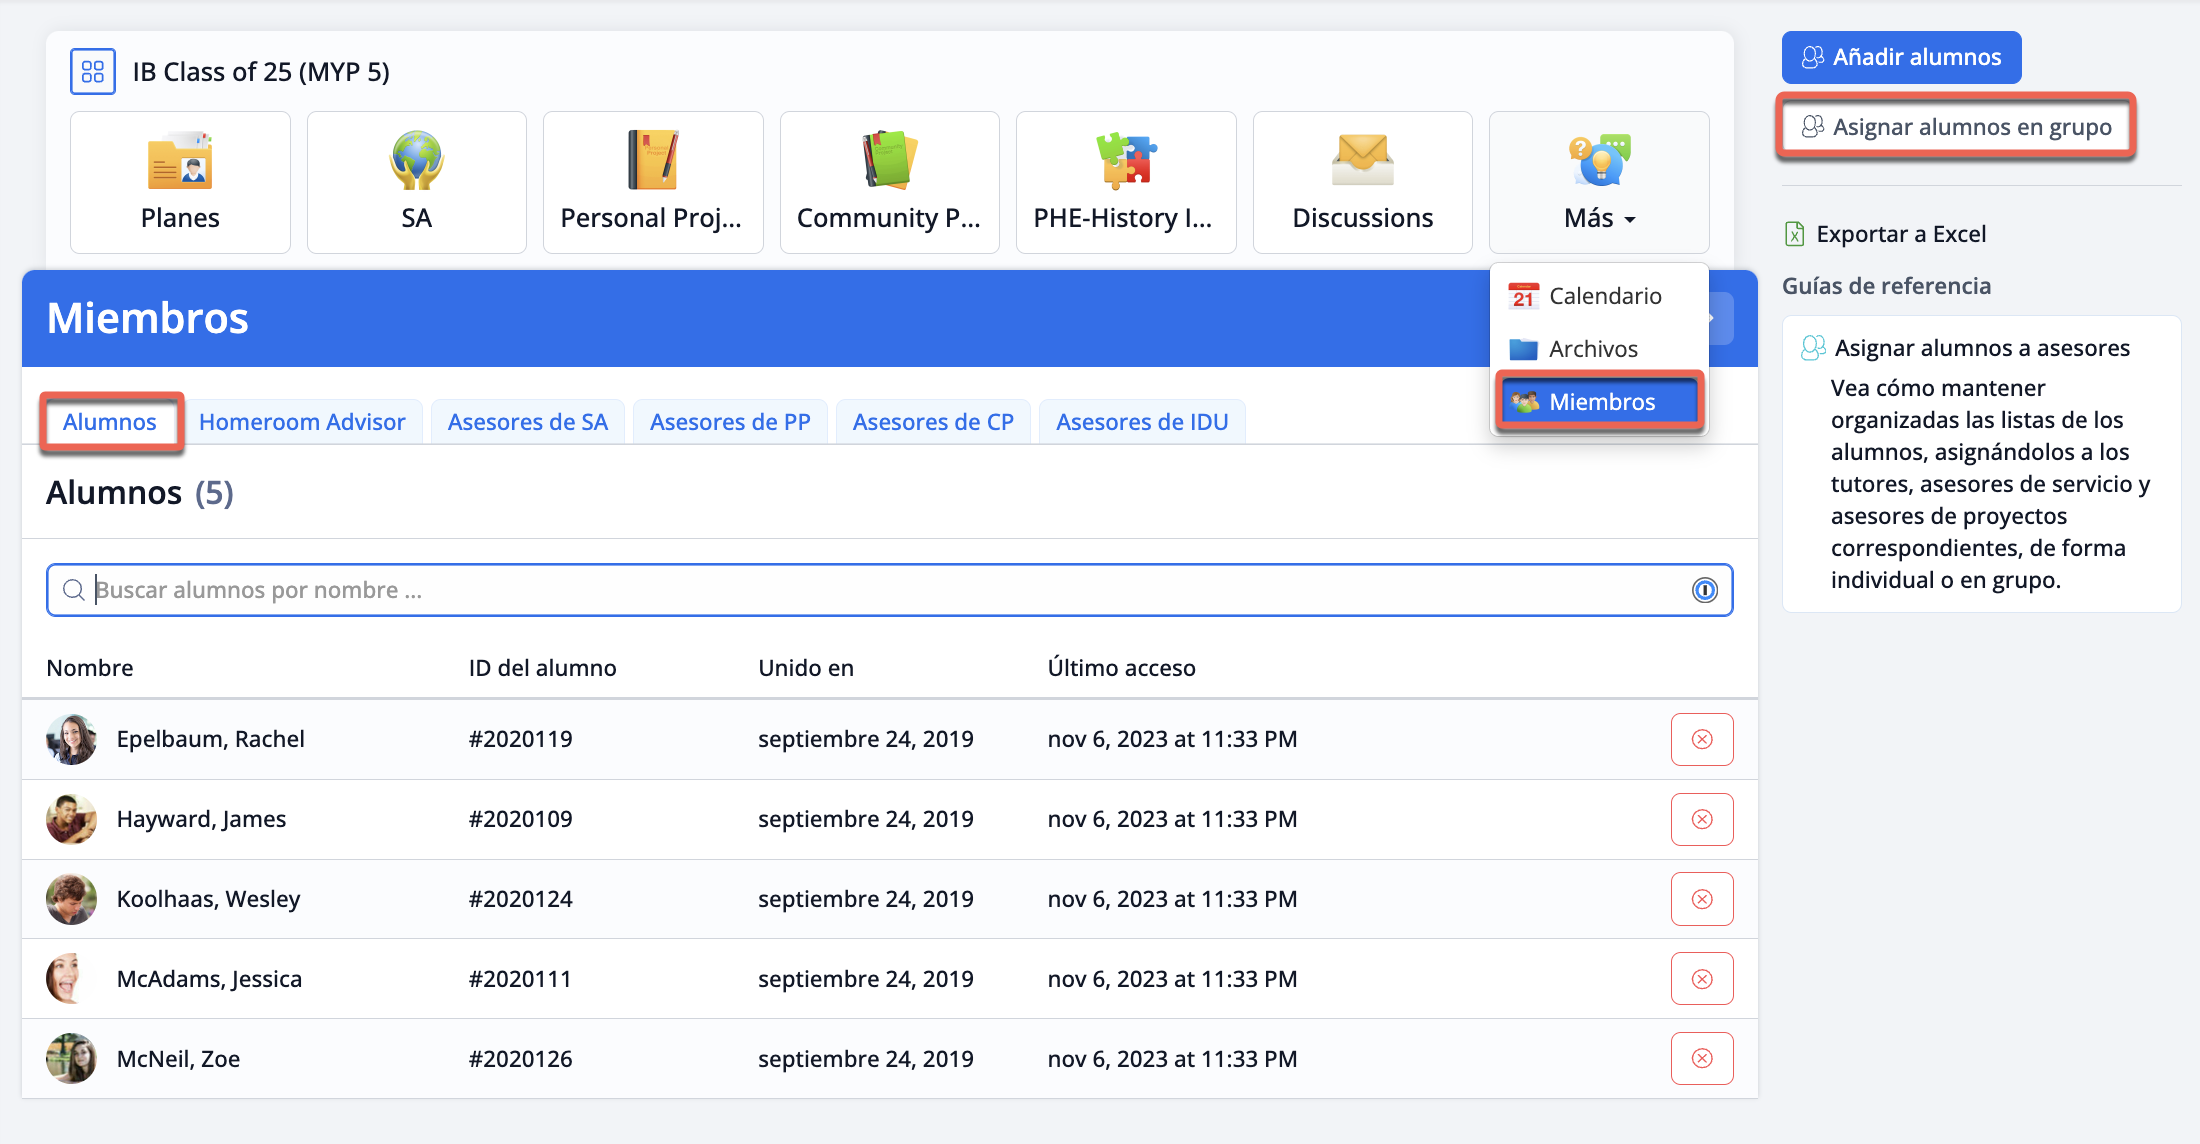Click the password manager icon in search field
Screen dimensions: 2200x1144
coord(1704,590)
